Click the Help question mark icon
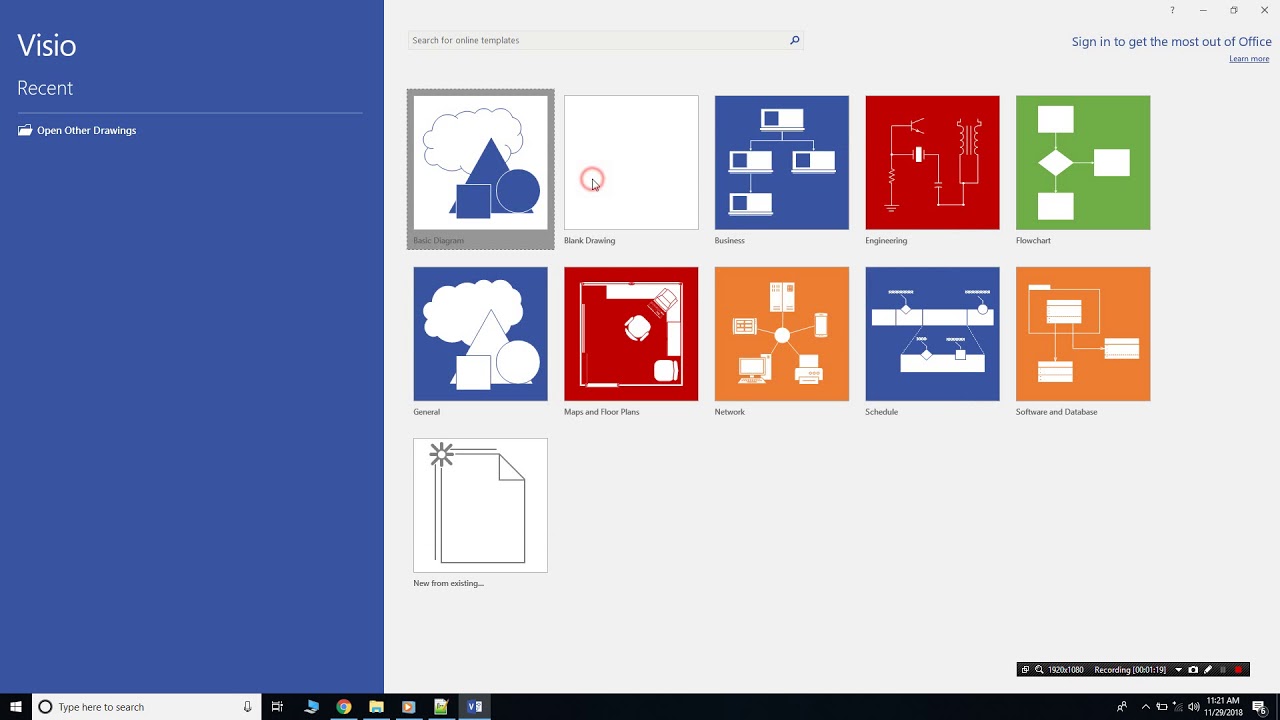The width and height of the screenshot is (1280, 720). pos(1171,10)
